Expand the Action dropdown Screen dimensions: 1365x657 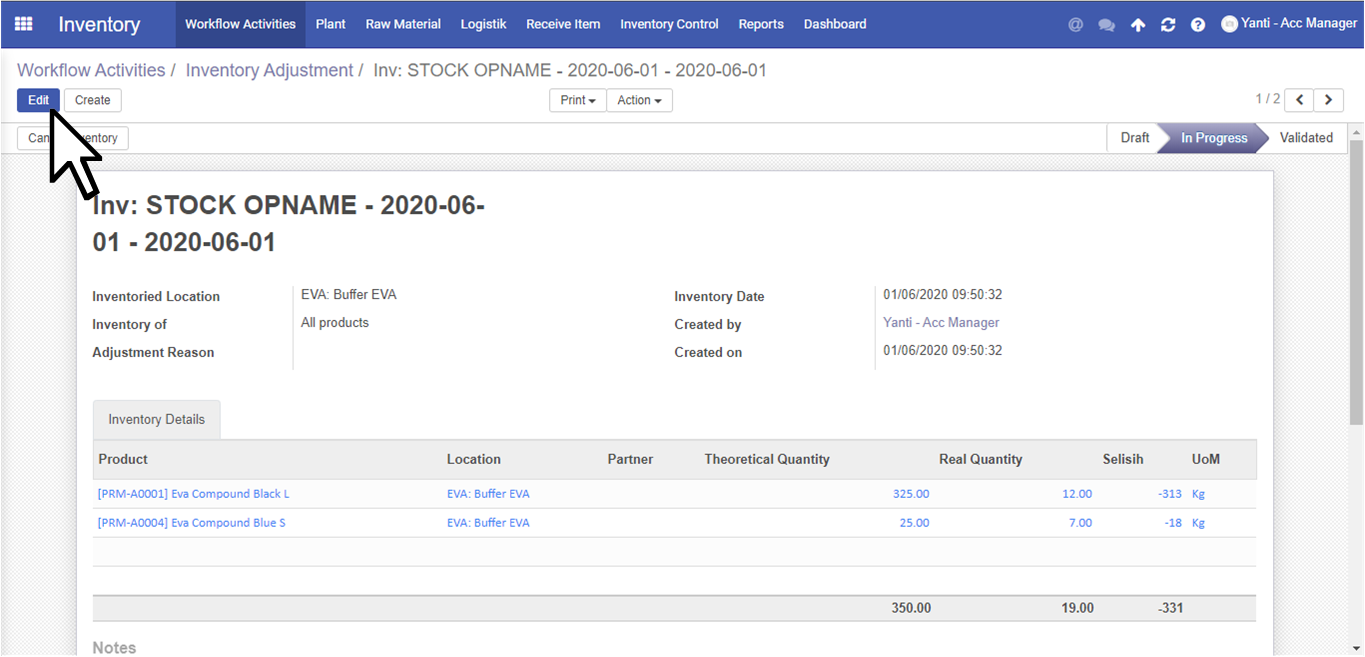click(639, 100)
